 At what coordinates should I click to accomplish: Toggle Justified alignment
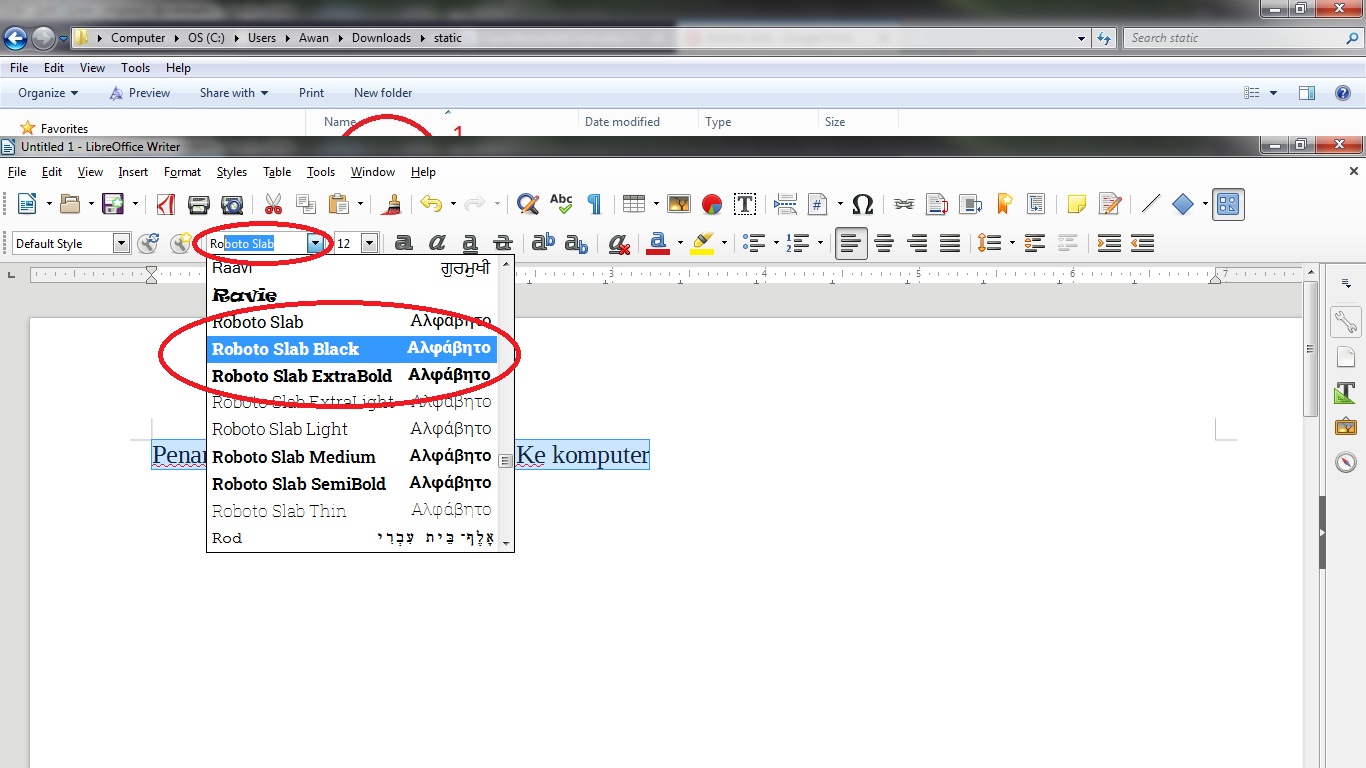click(950, 243)
